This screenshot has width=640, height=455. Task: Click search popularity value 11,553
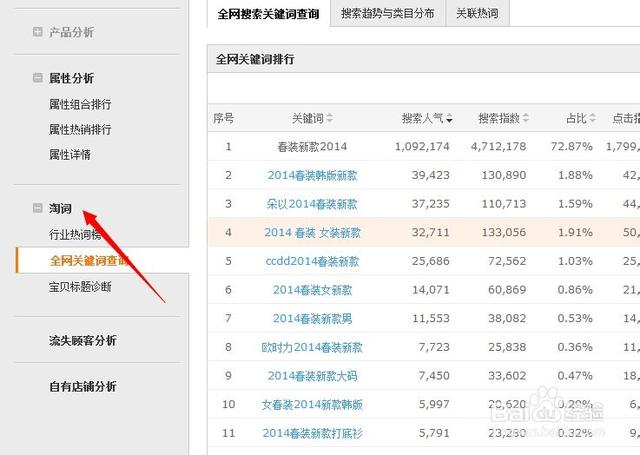pos(431,318)
